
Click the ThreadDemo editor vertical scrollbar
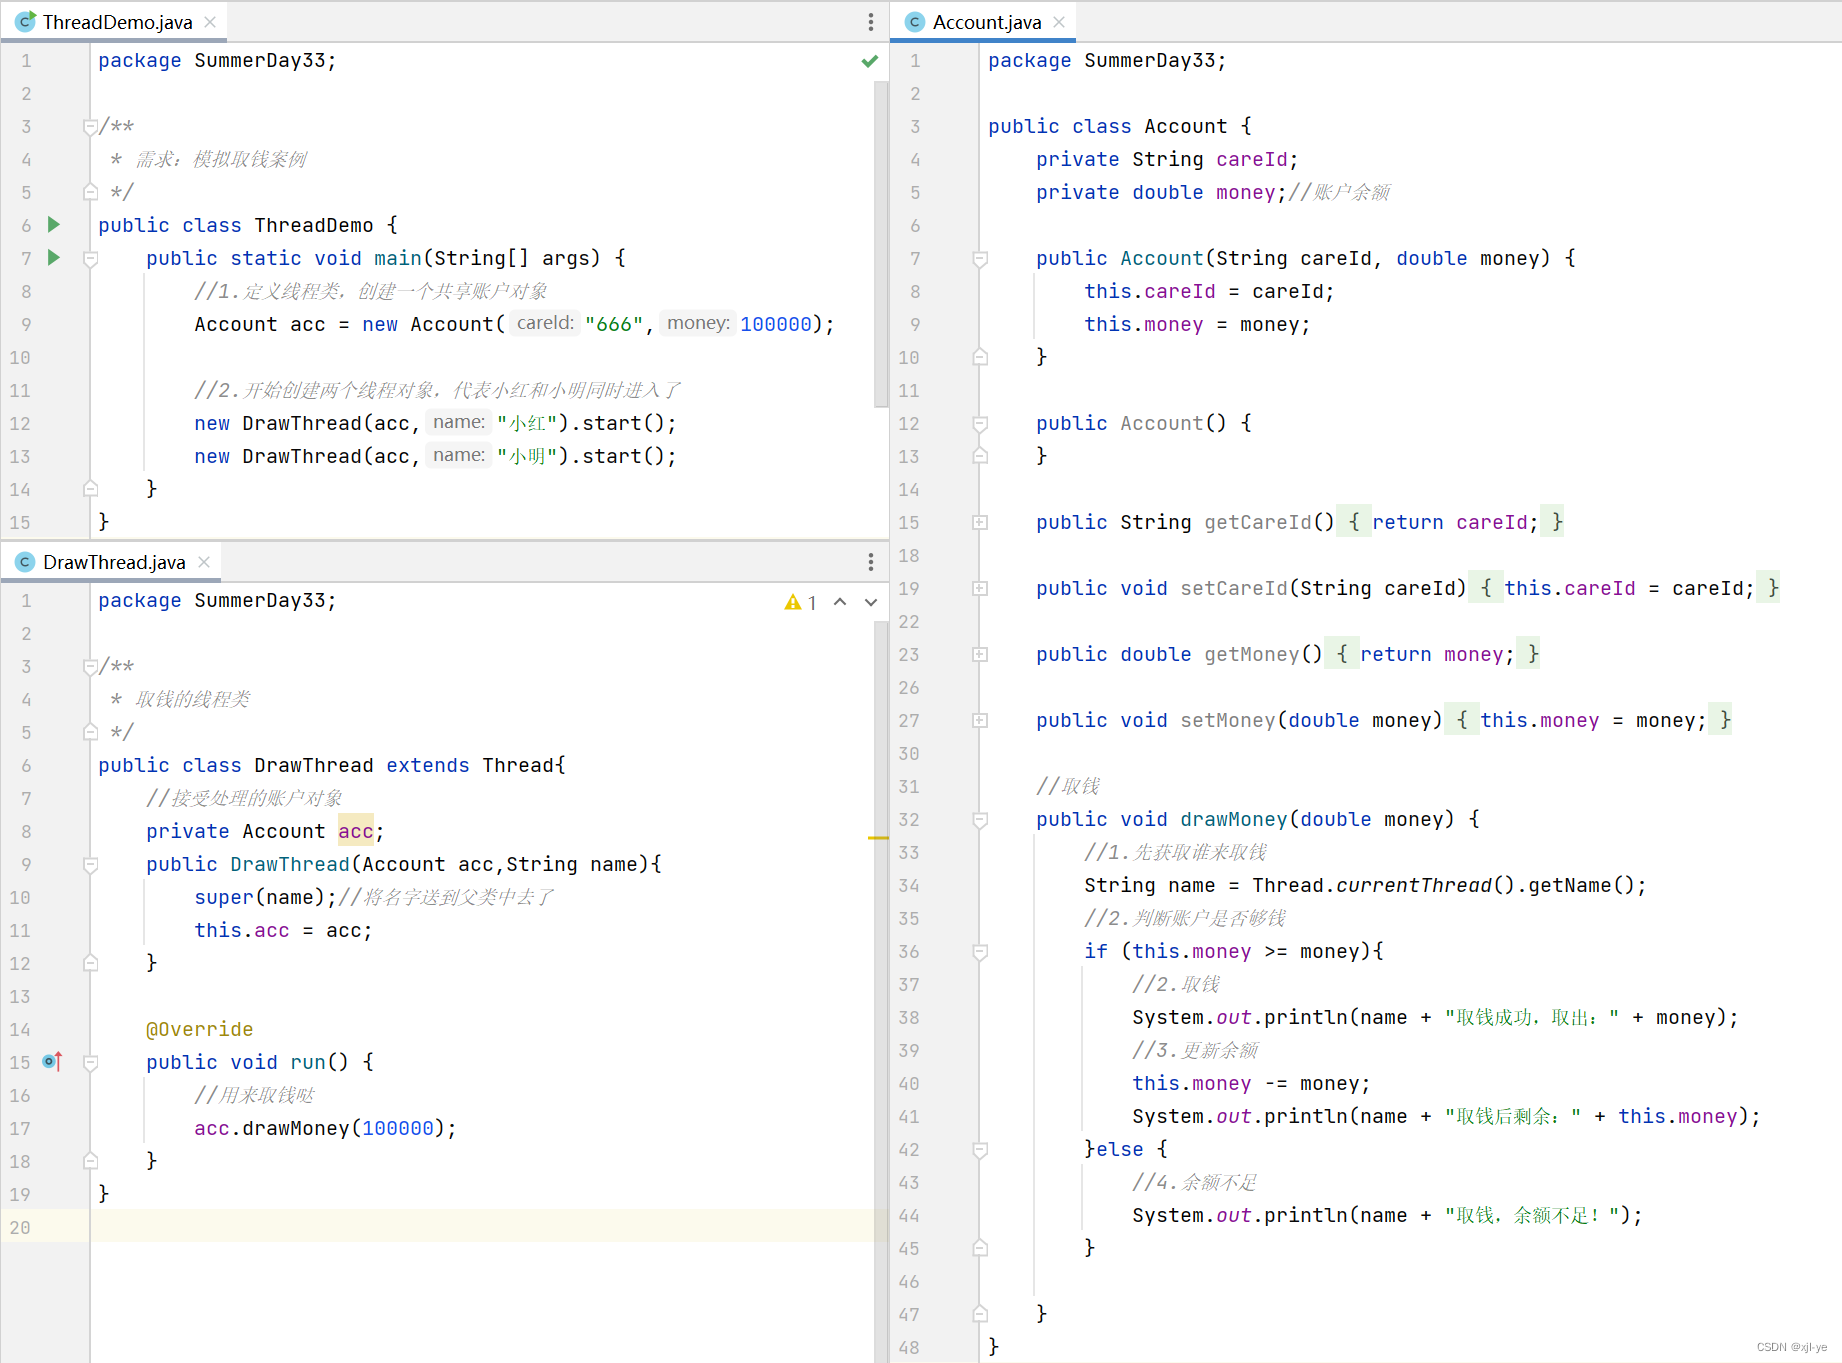click(x=881, y=245)
